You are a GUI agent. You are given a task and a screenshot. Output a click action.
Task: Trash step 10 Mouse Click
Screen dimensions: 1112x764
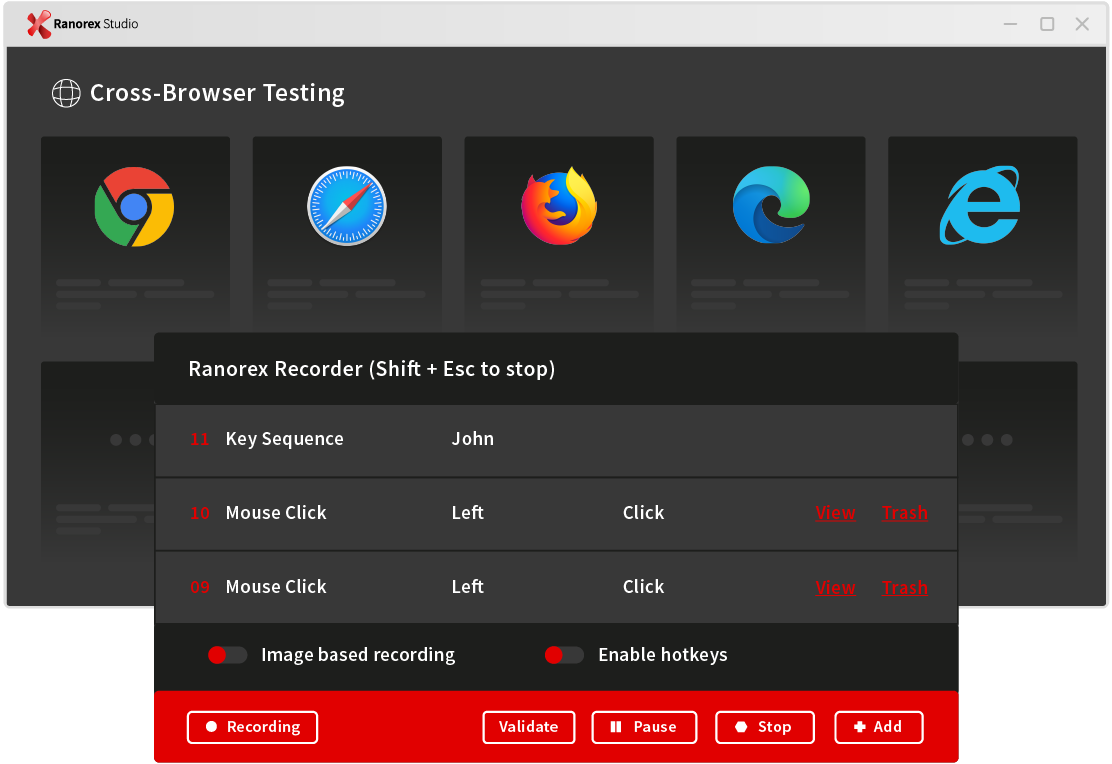(905, 513)
